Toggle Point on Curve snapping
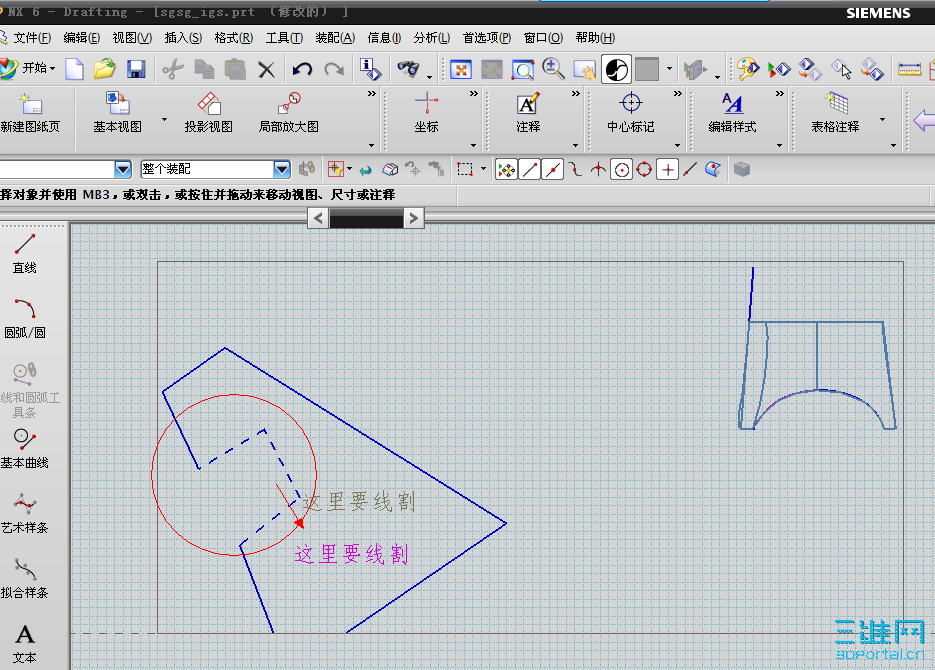The image size is (935, 670). point(690,170)
